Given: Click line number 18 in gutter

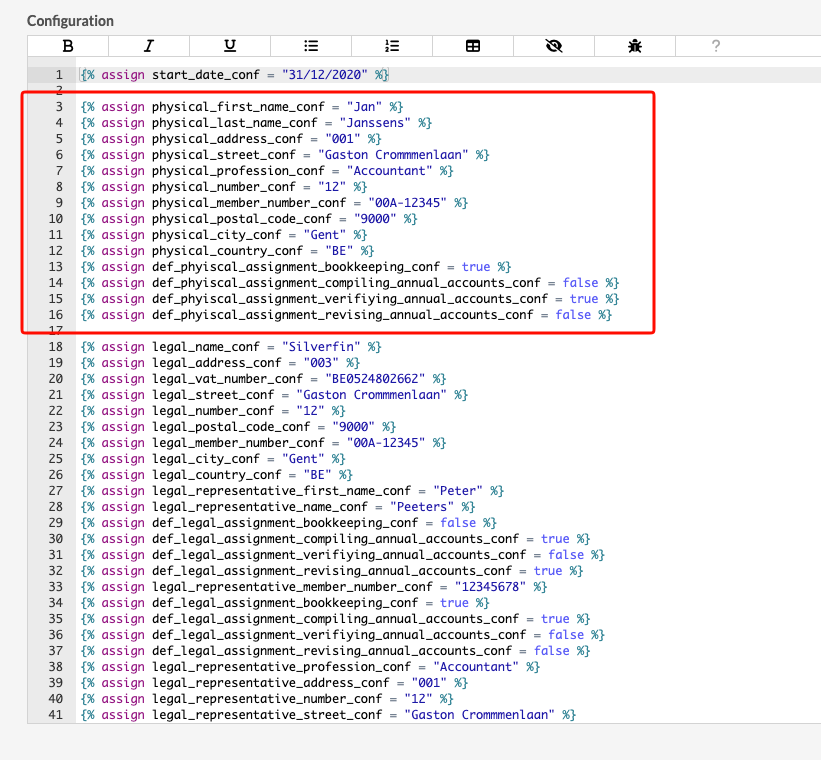Looking at the screenshot, I should [x=56, y=347].
